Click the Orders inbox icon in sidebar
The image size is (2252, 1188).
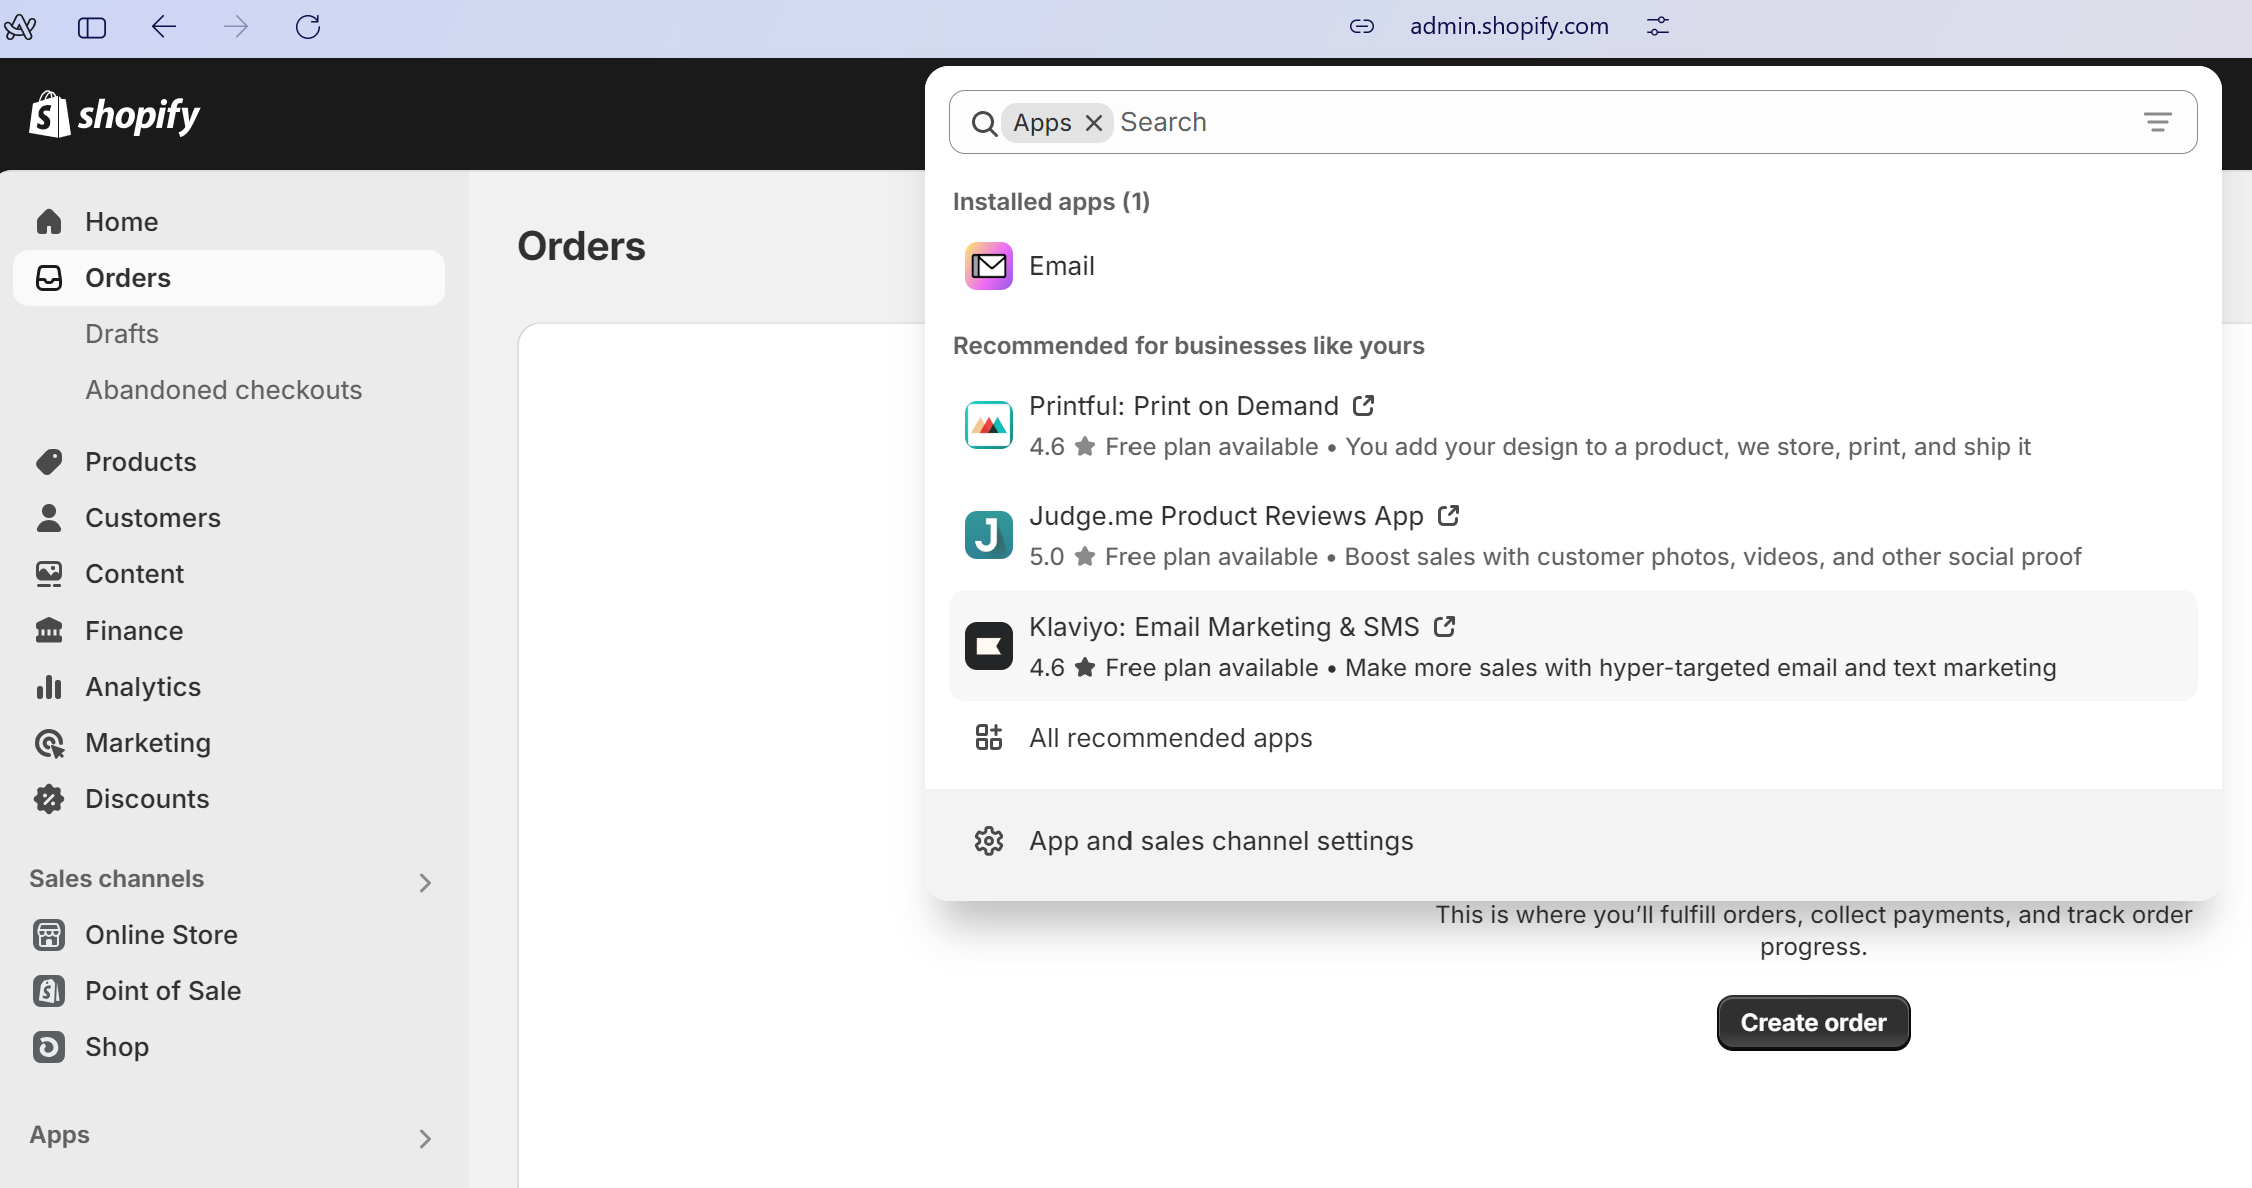[x=49, y=278]
